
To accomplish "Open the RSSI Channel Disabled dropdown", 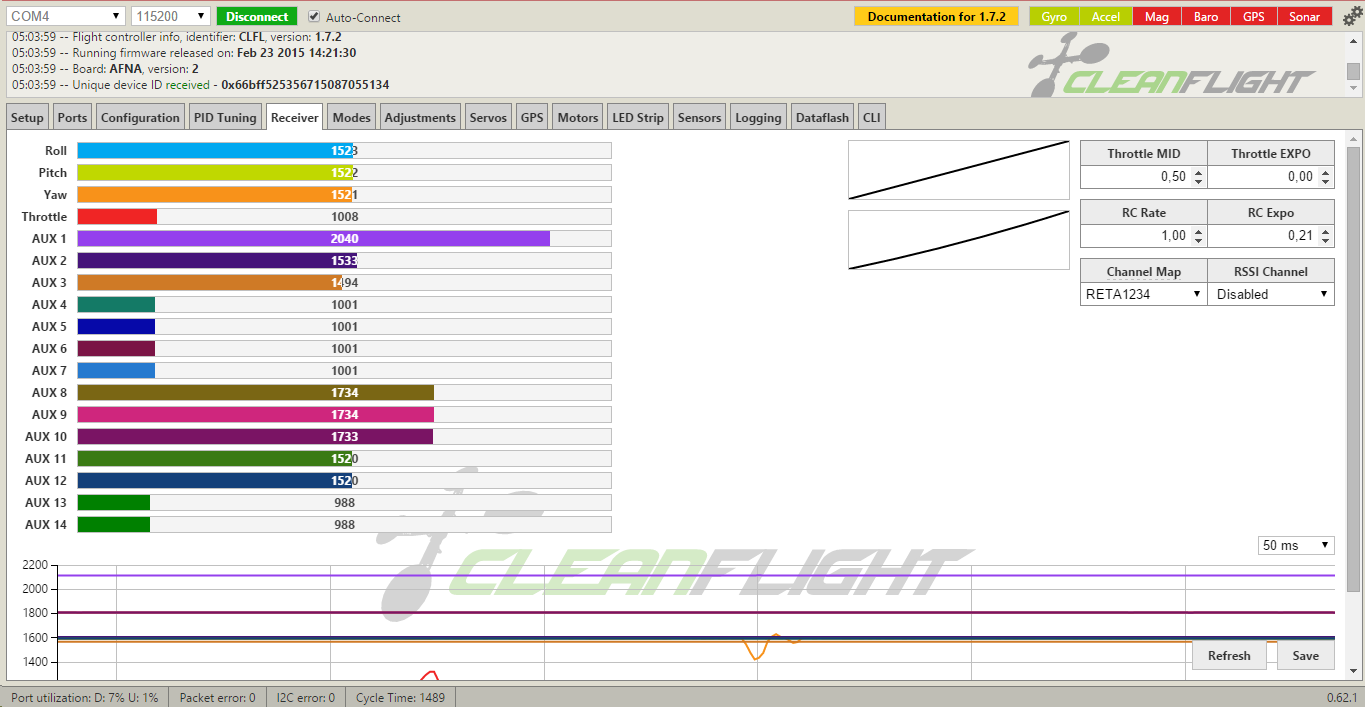I will pos(1270,294).
